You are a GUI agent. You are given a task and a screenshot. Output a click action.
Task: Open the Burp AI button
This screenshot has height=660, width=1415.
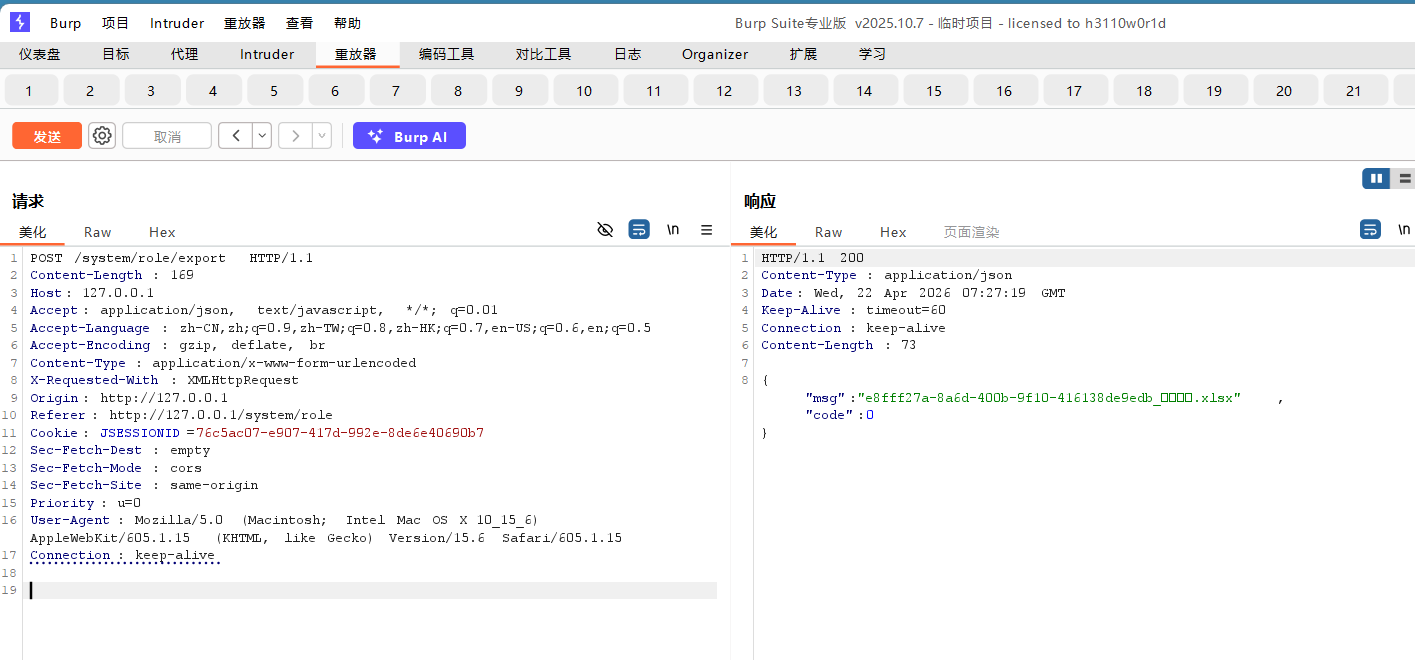click(x=409, y=136)
